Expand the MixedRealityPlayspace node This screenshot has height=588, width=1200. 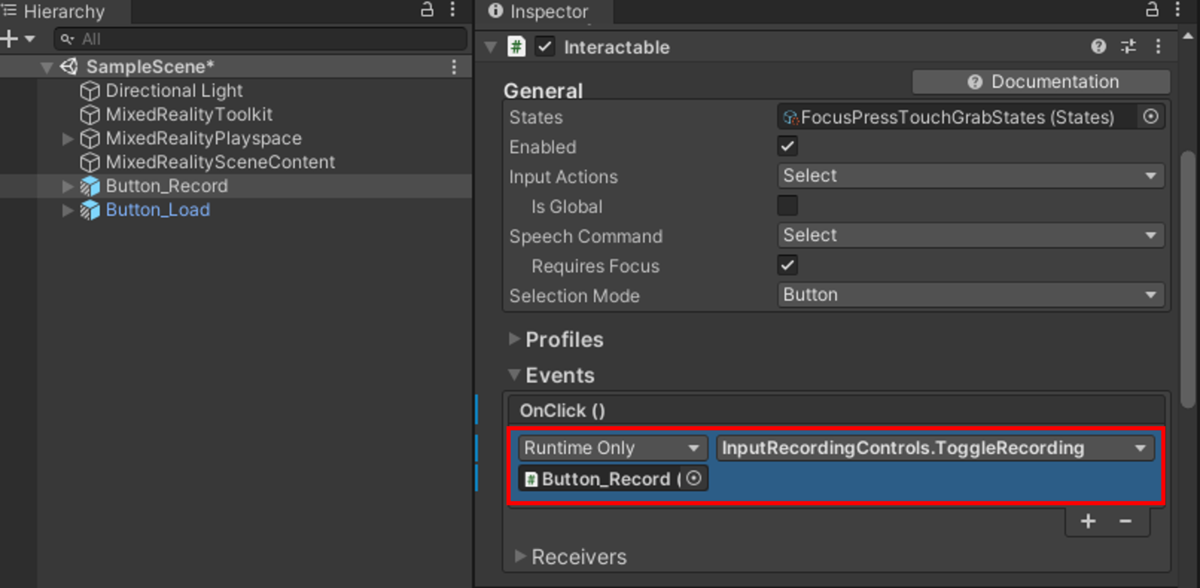[68, 139]
